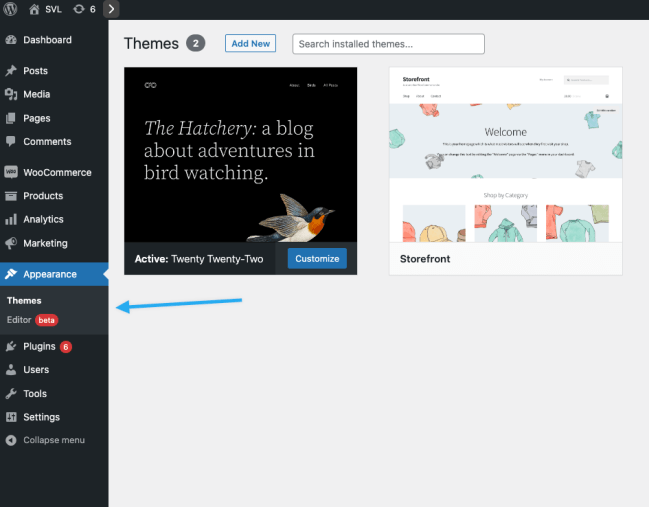Click the updates refresh icon
Screen dimensions: 649x507
(x=79, y=9)
